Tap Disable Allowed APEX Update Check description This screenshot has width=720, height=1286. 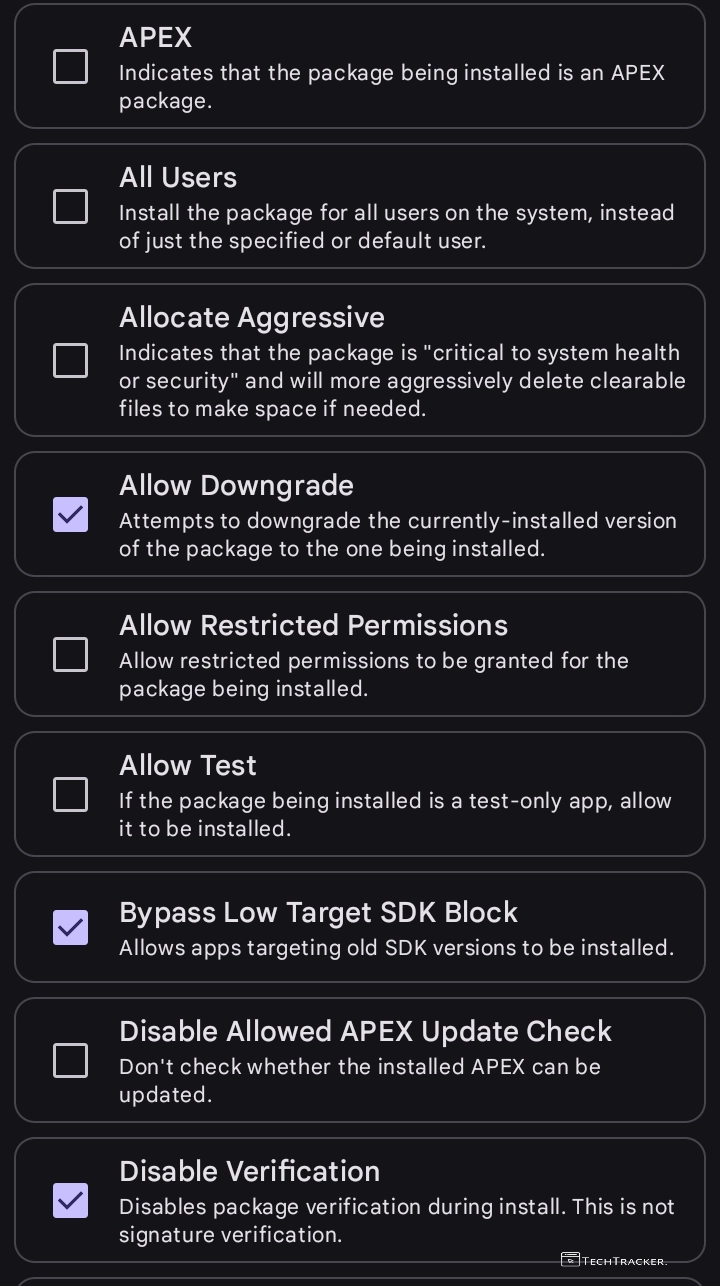click(359, 1081)
